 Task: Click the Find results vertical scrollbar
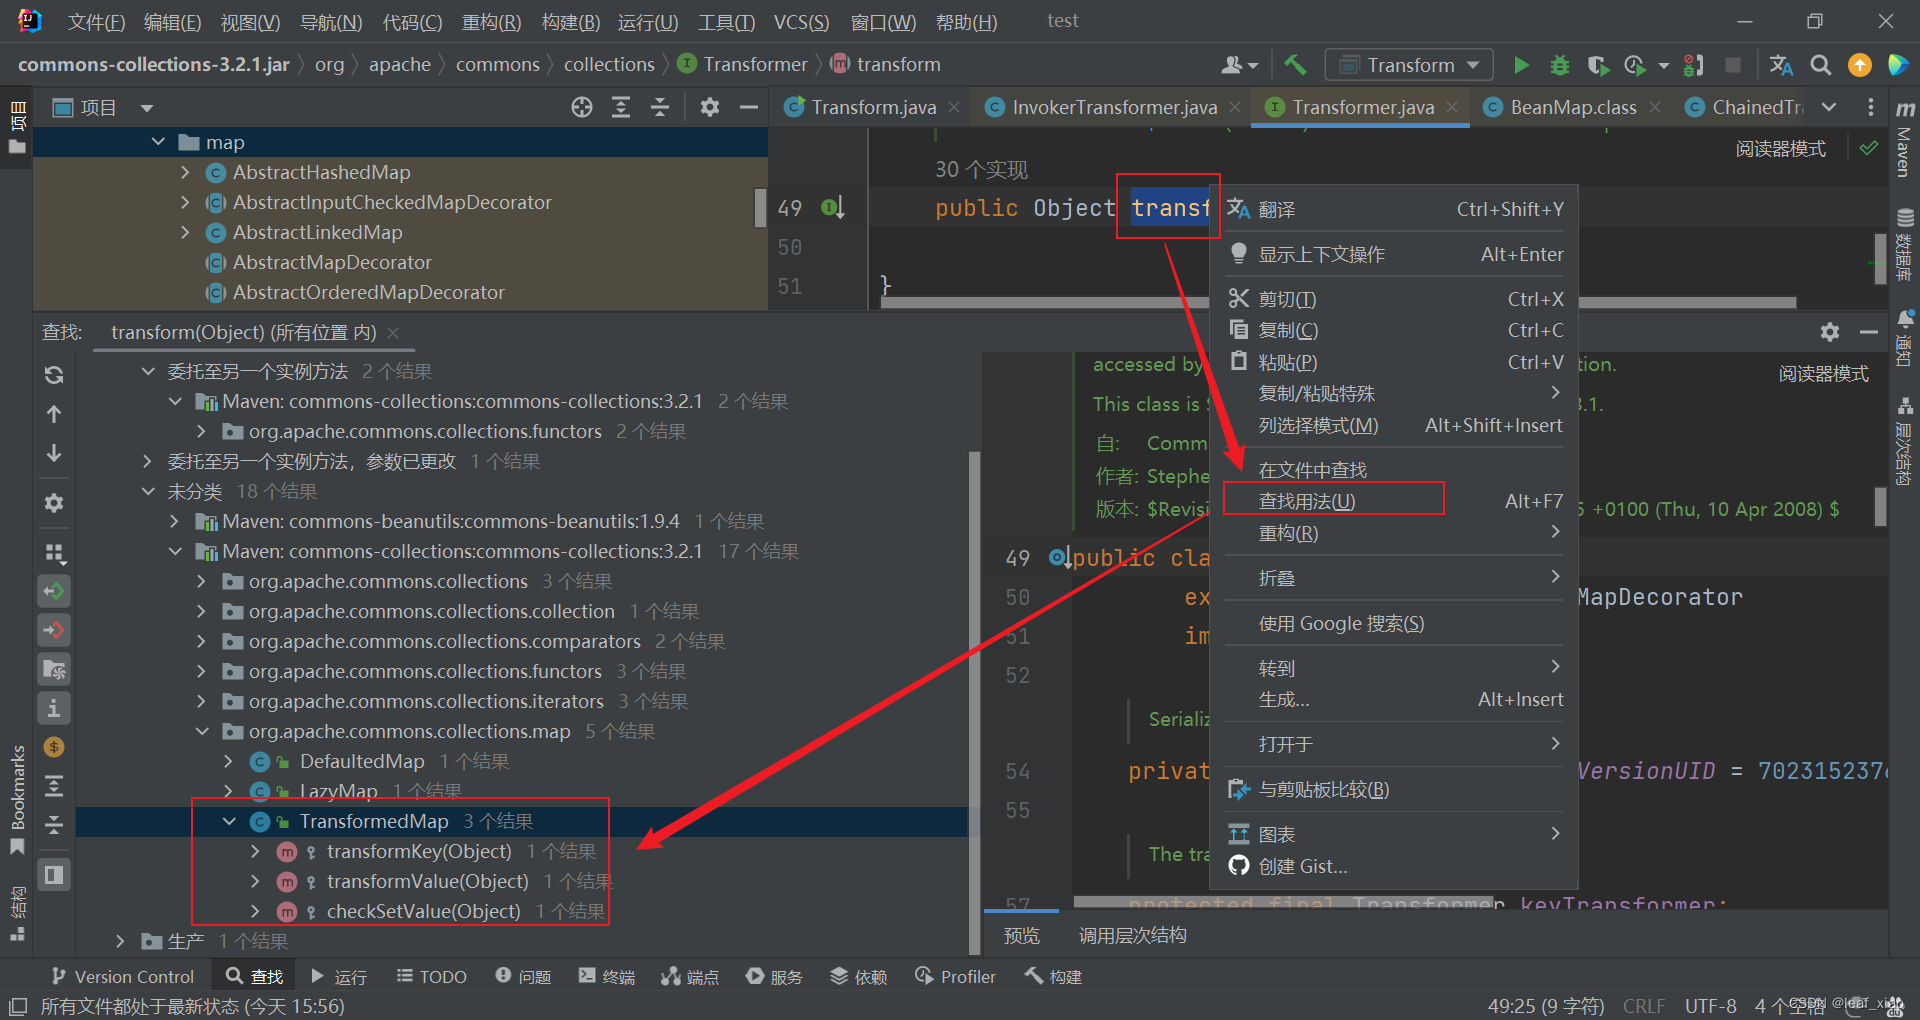(974, 702)
